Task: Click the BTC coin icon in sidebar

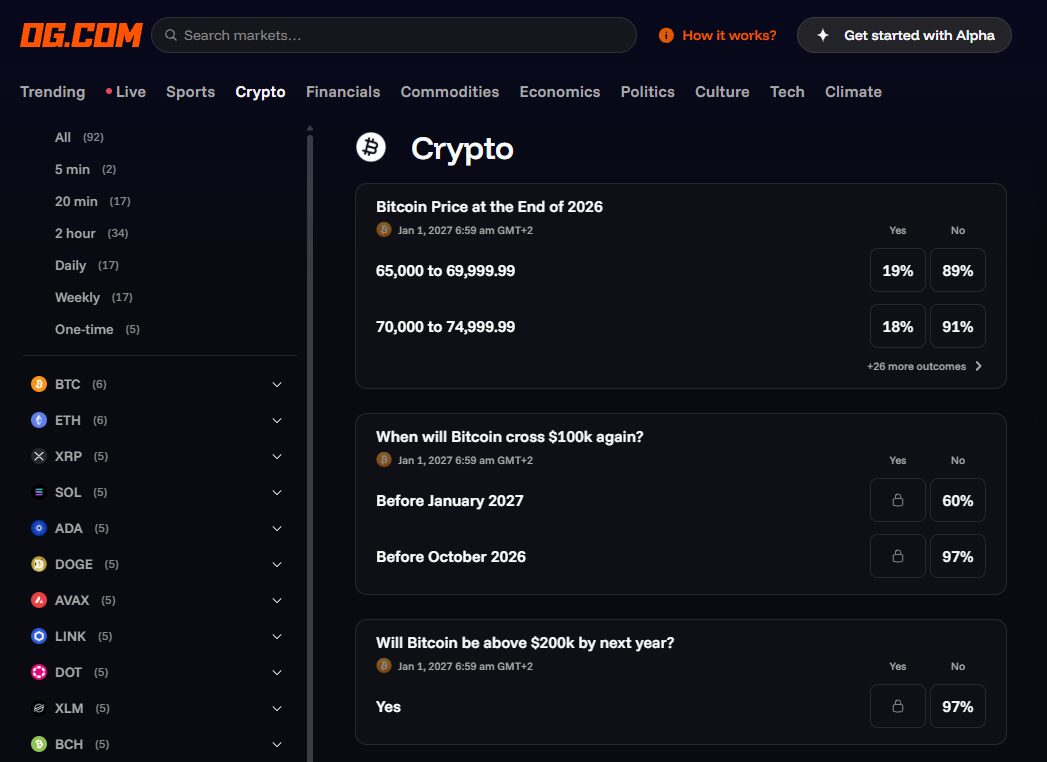Action: point(39,384)
